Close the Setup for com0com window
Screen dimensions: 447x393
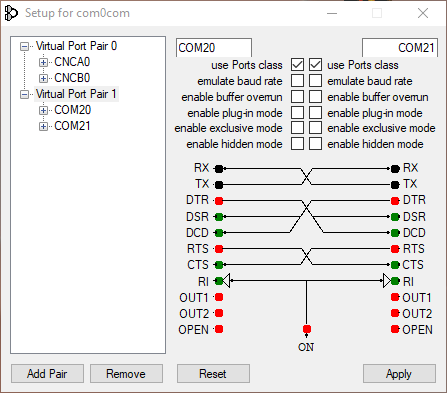(x=423, y=13)
